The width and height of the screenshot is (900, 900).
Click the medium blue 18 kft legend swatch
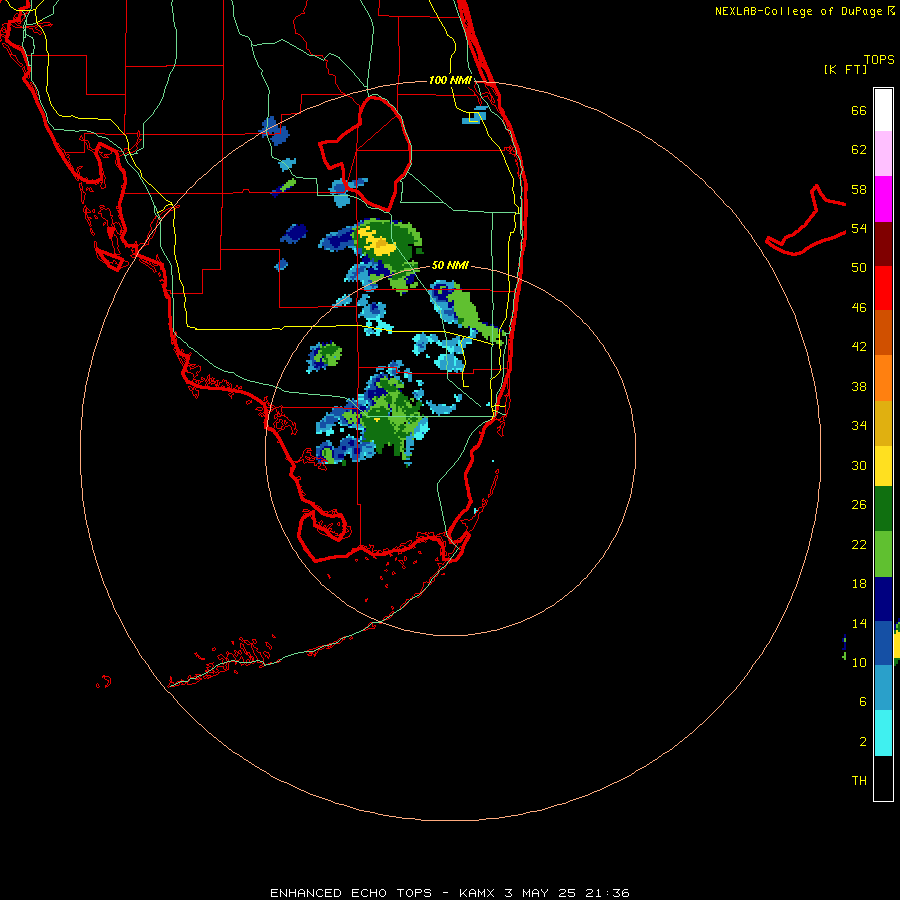(883, 643)
